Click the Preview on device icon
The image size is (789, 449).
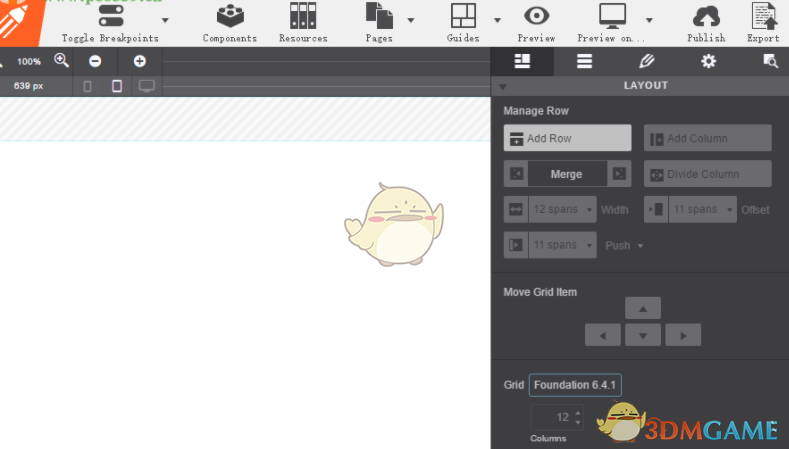tap(612, 16)
